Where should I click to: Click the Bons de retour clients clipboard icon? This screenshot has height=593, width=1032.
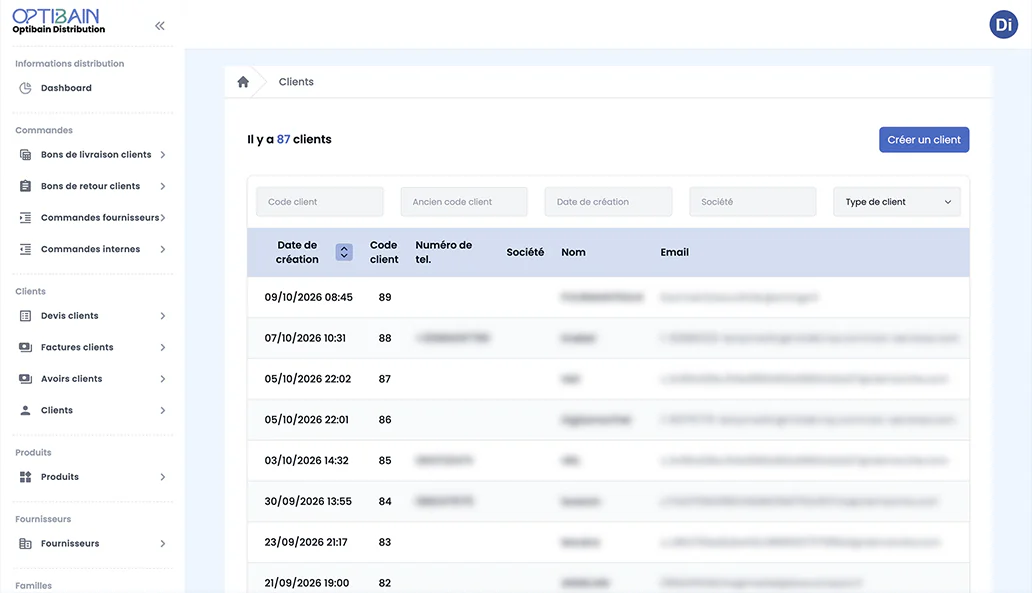25,186
